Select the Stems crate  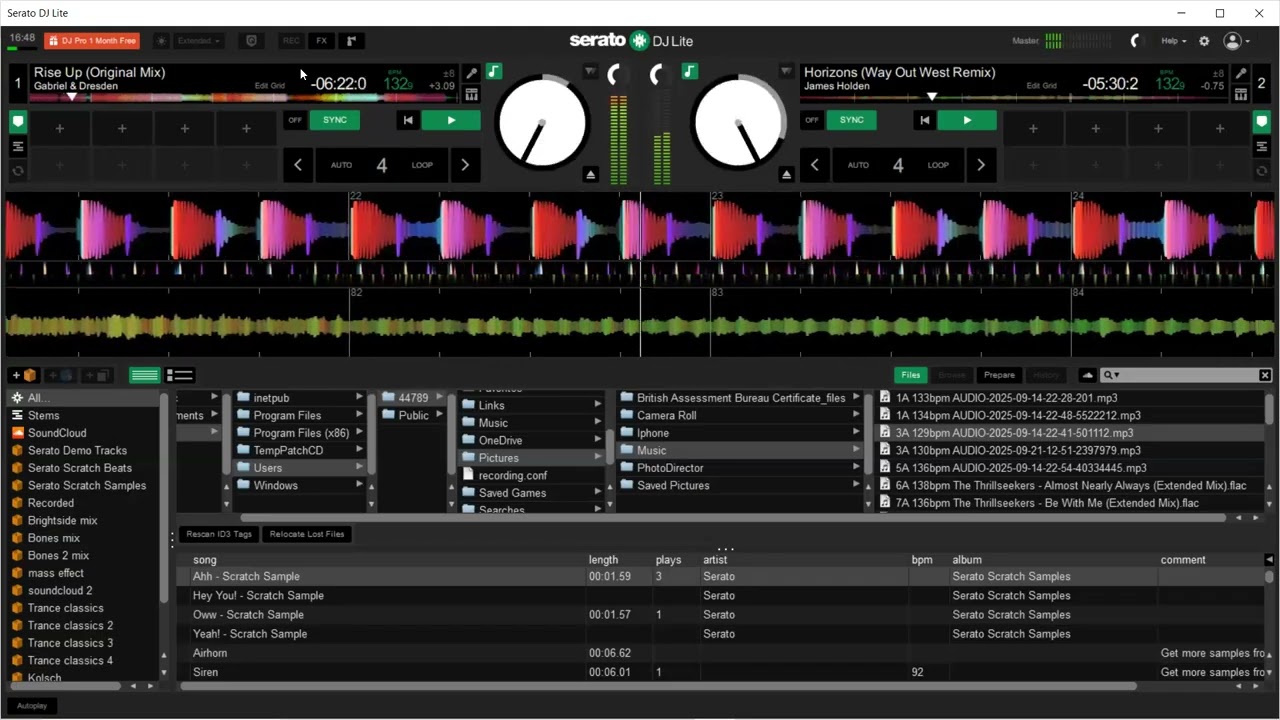pyautogui.click(x=44, y=415)
